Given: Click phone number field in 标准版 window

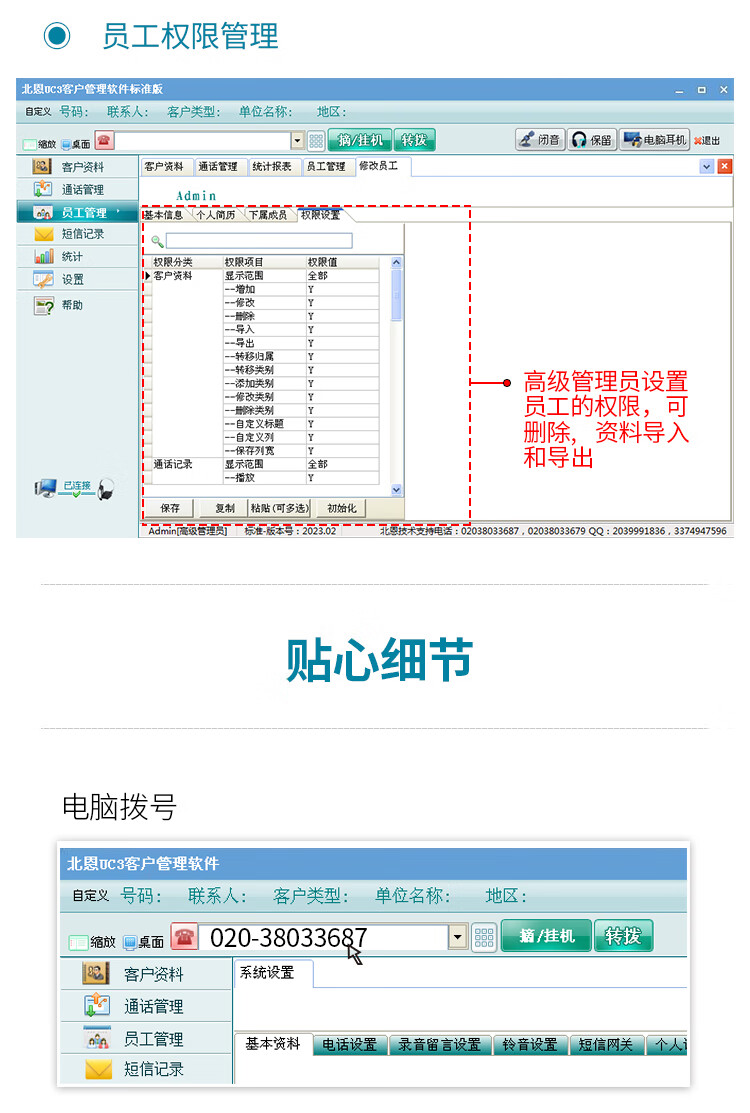Looking at the screenshot, I should [204, 141].
